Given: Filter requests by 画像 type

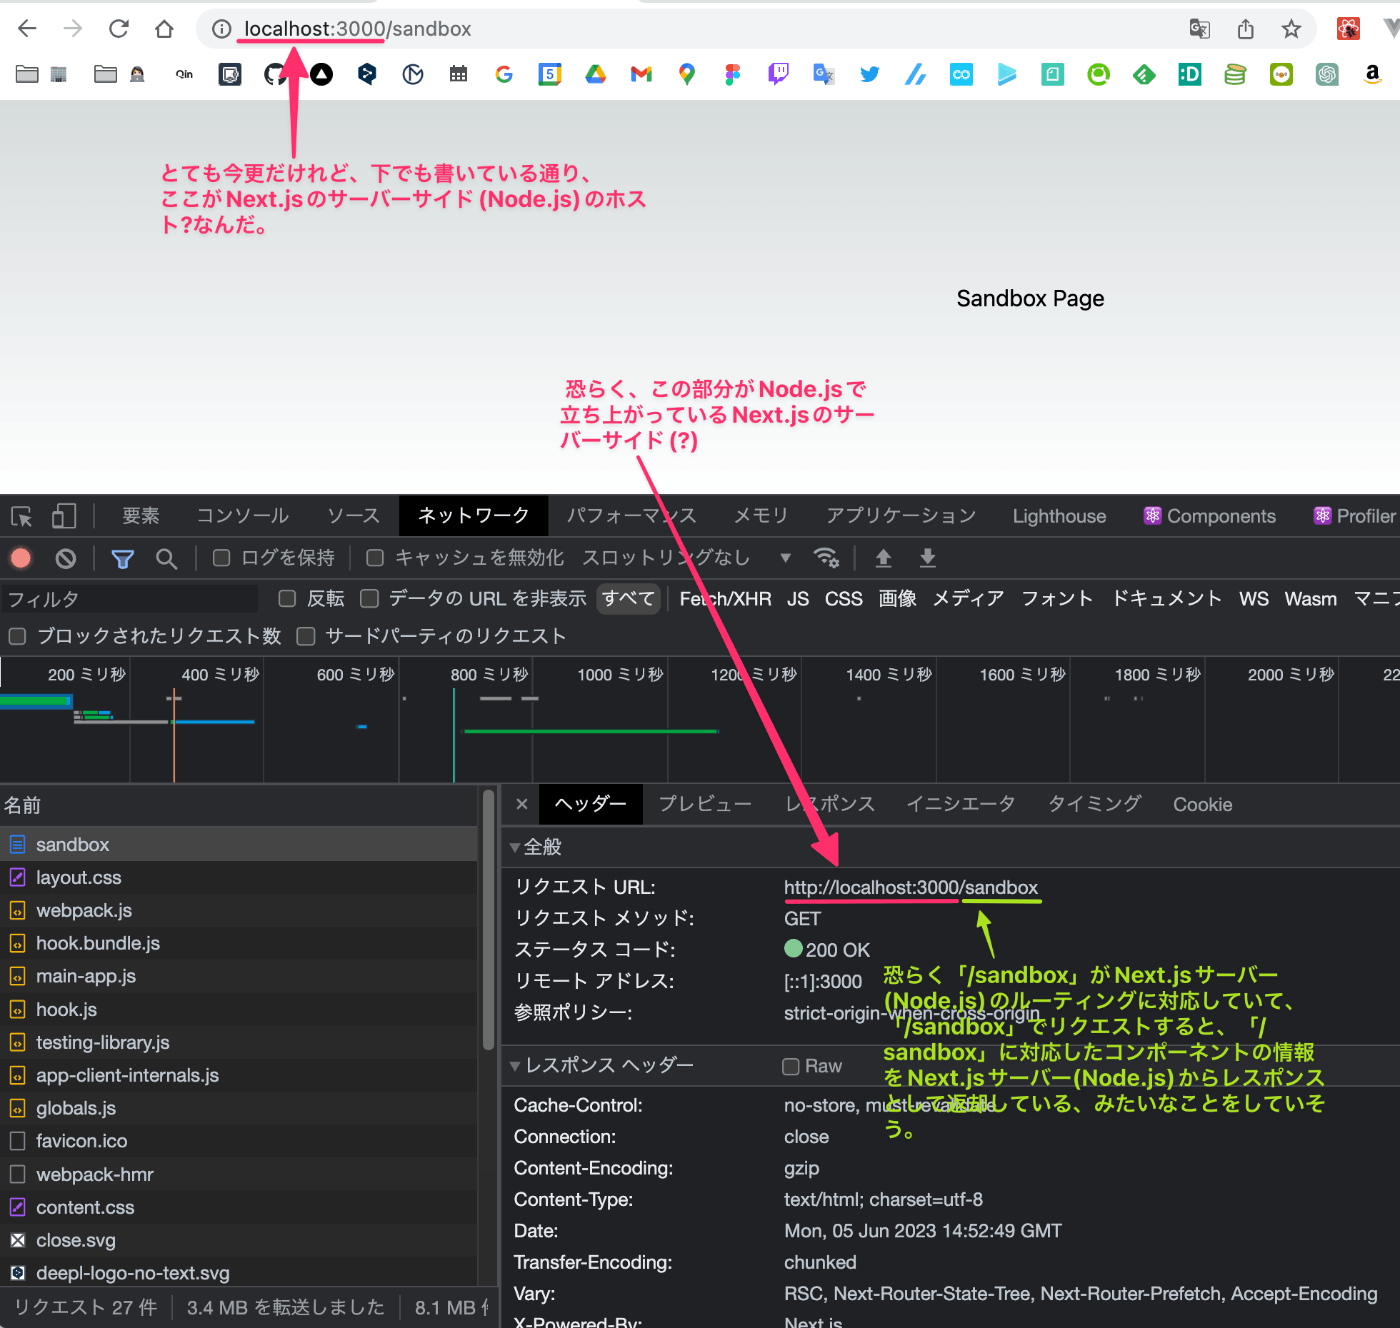Looking at the screenshot, I should pyautogui.click(x=898, y=599).
